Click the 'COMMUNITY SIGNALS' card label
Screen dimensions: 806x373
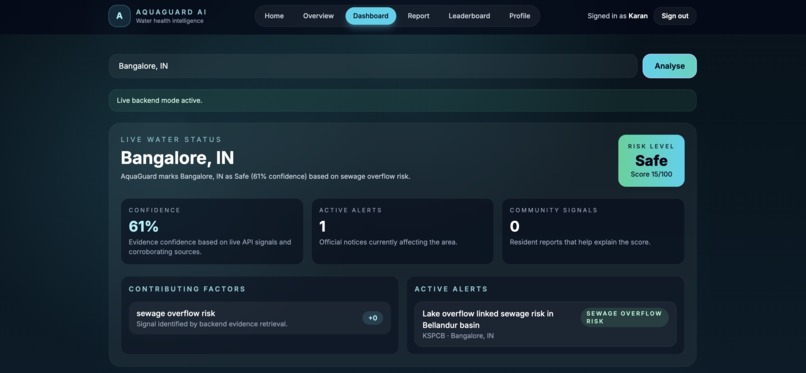tap(554, 210)
